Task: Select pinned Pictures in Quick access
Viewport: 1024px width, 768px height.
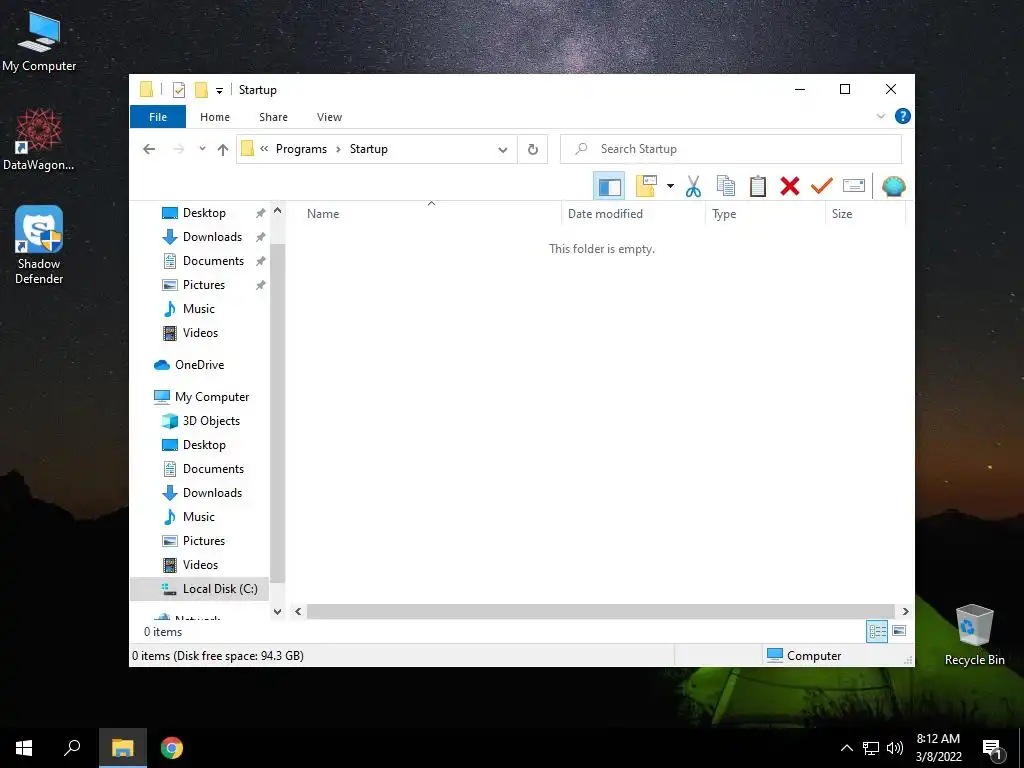Action: tap(204, 285)
